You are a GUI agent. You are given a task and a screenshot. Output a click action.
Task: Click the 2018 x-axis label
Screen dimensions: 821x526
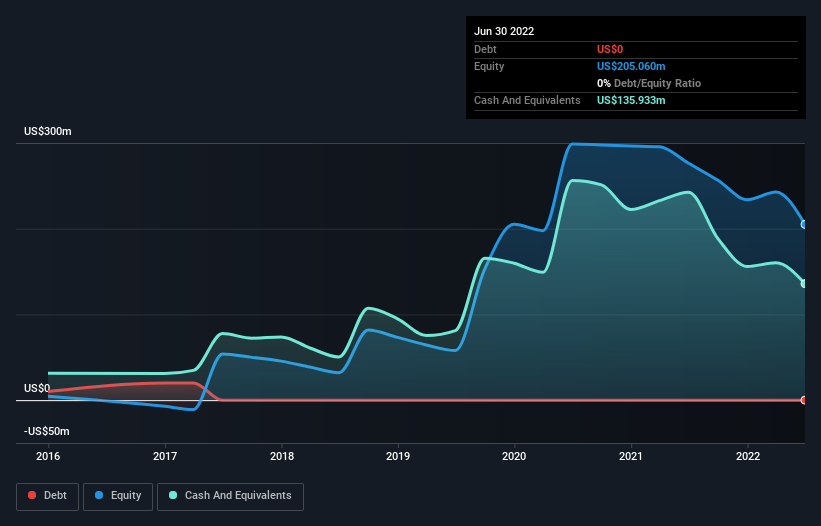[x=282, y=456]
